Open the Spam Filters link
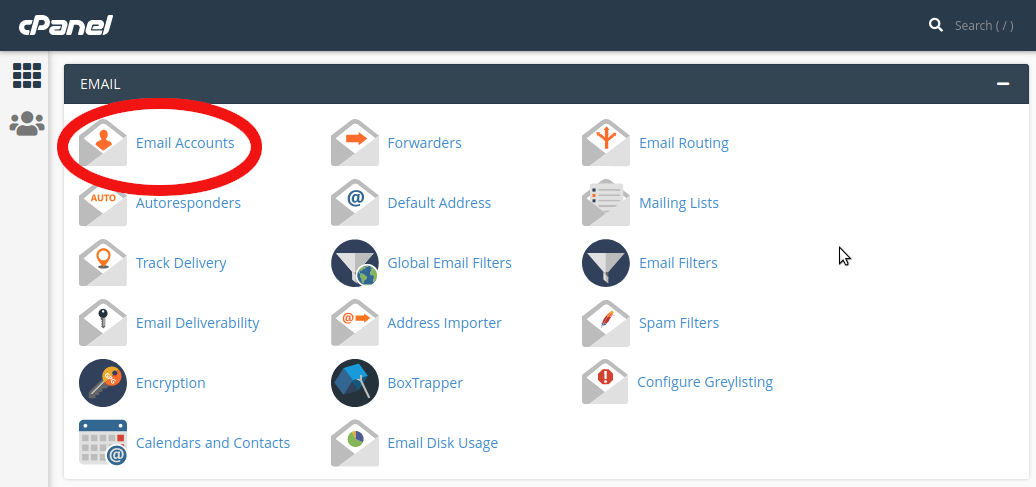The image size is (1036, 487). [679, 323]
